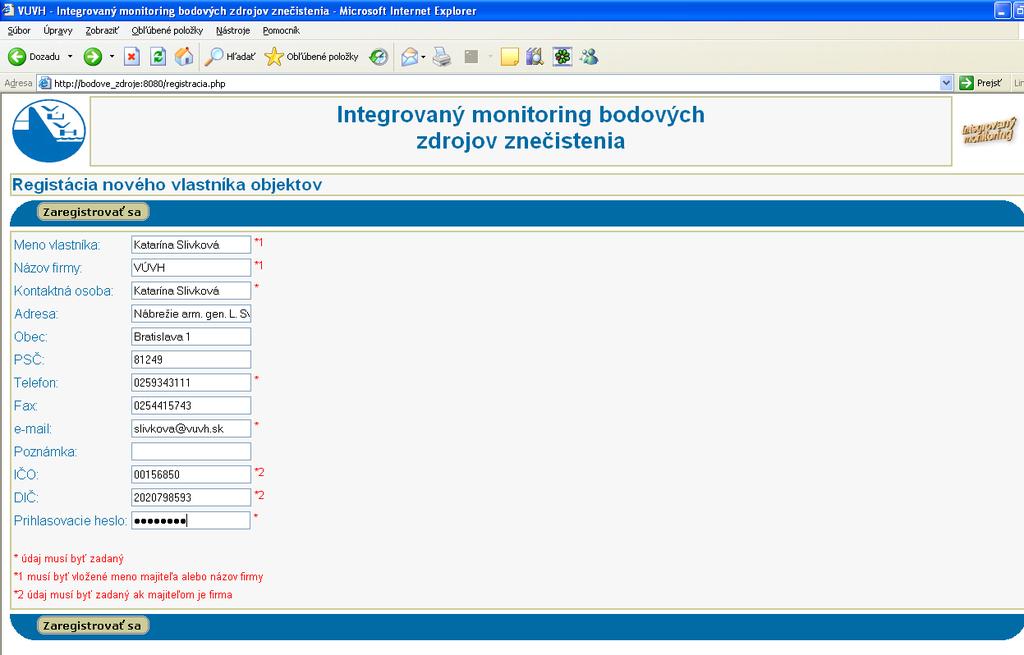Click the top Zaregistrovať sa button
The height and width of the screenshot is (655, 1024).
click(x=92, y=212)
